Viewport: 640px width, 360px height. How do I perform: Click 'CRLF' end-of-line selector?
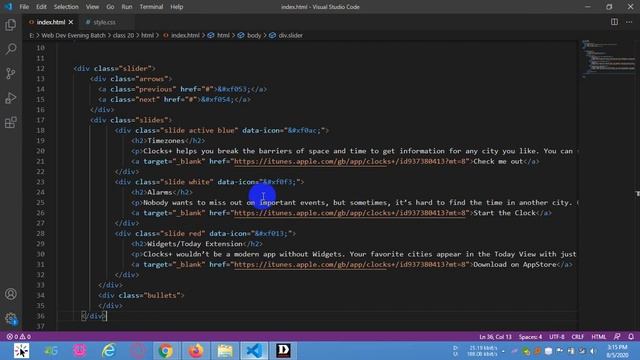578,337
